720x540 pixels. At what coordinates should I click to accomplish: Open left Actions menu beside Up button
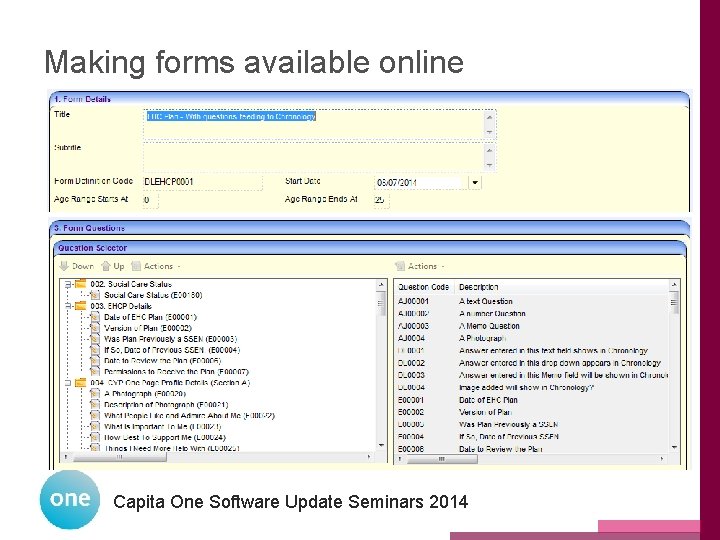coord(156,266)
